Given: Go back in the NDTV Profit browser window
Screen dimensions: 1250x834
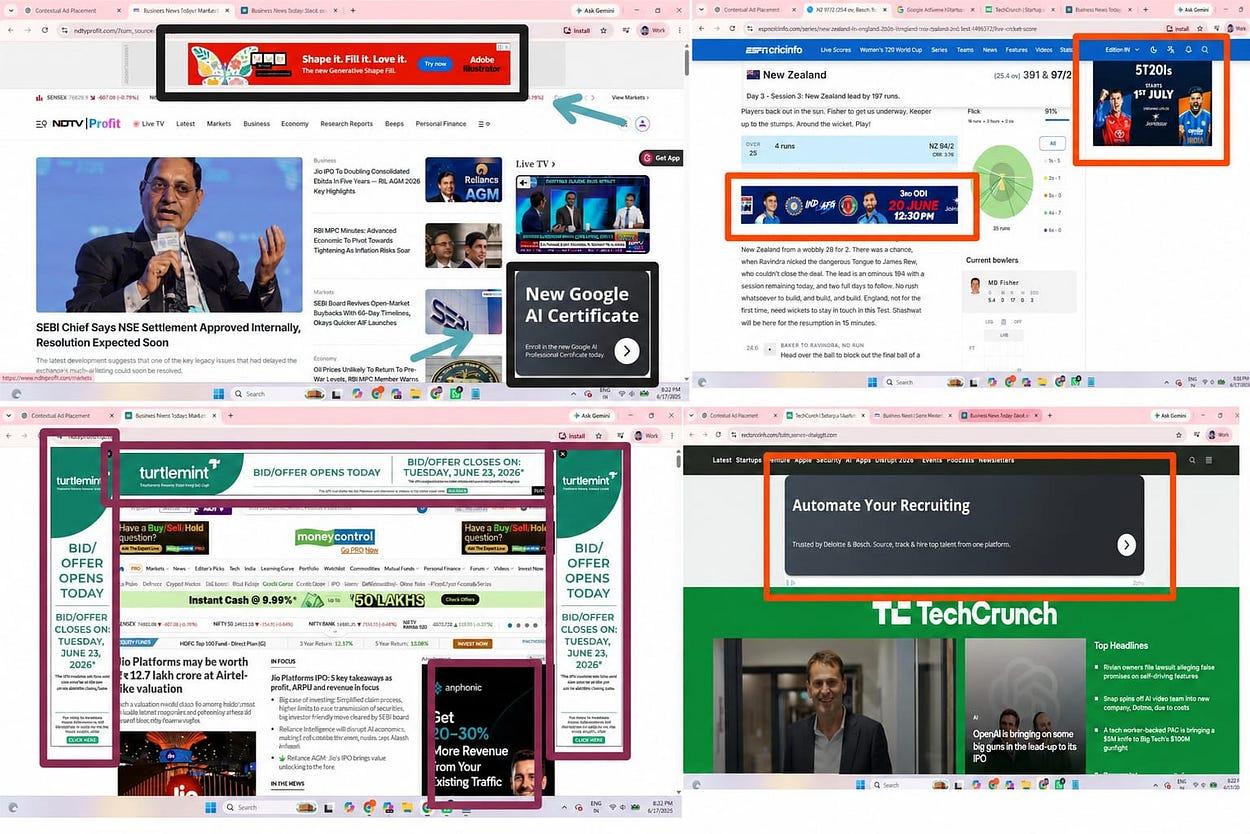Looking at the screenshot, I should [x=12, y=31].
